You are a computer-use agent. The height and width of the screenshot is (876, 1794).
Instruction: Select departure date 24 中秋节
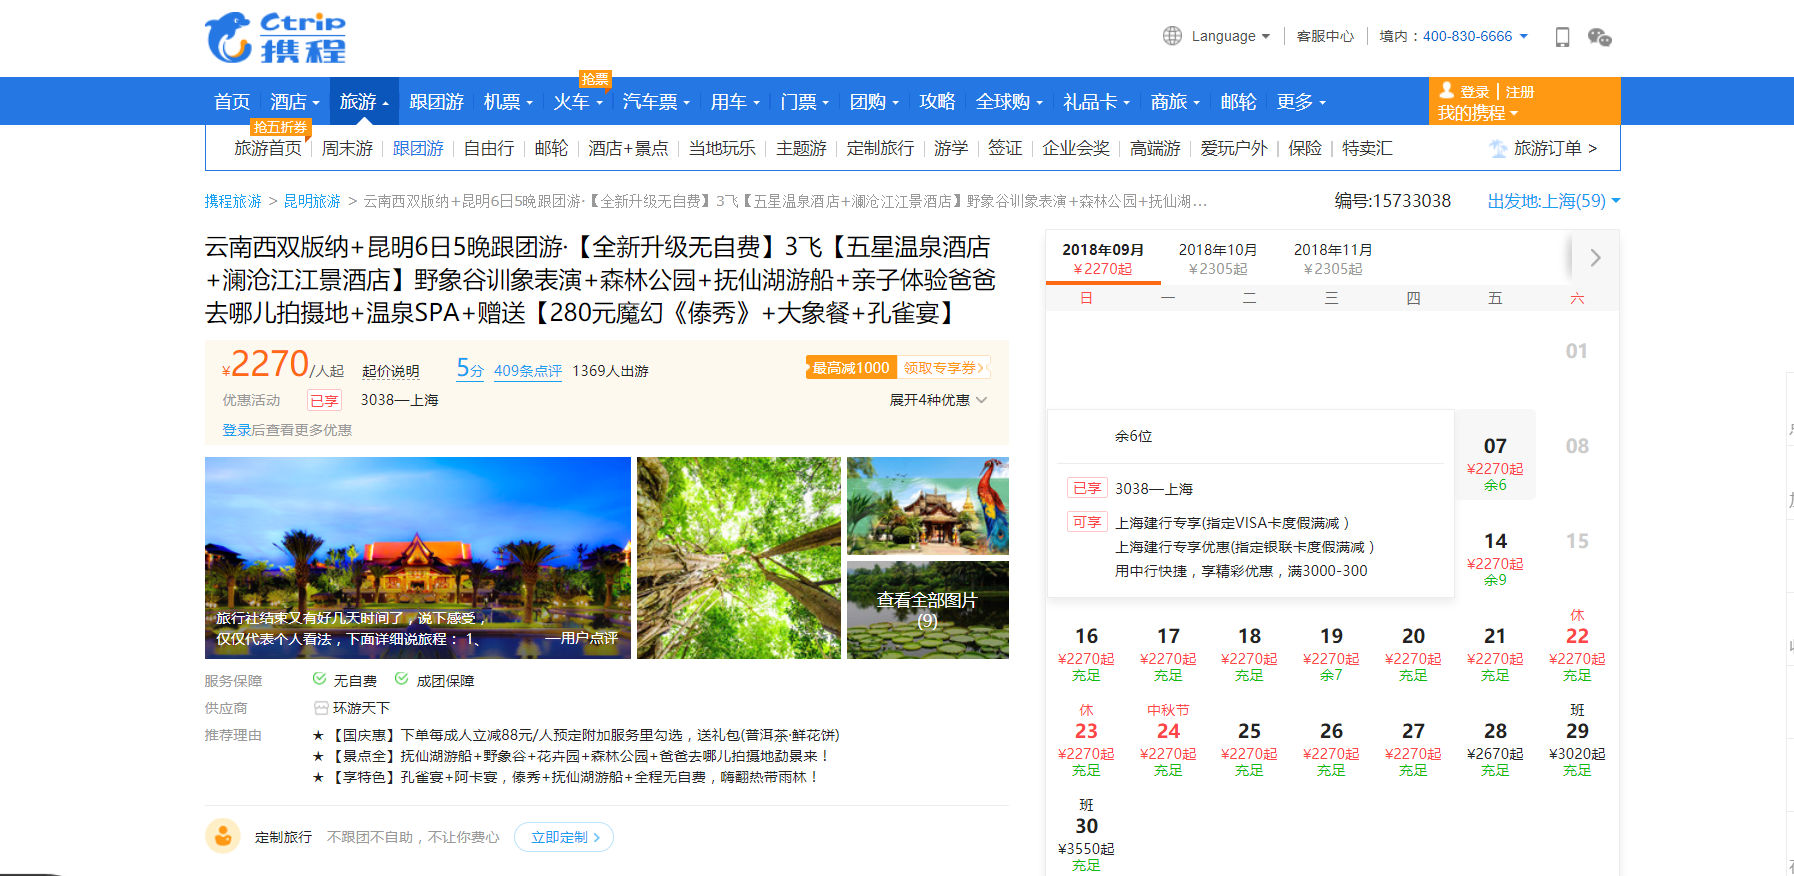pos(1168,740)
